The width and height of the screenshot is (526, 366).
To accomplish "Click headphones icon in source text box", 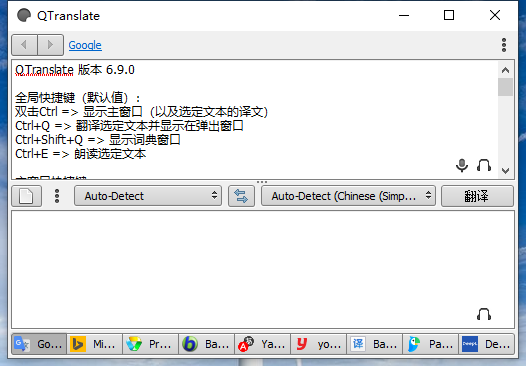I will click(x=484, y=165).
